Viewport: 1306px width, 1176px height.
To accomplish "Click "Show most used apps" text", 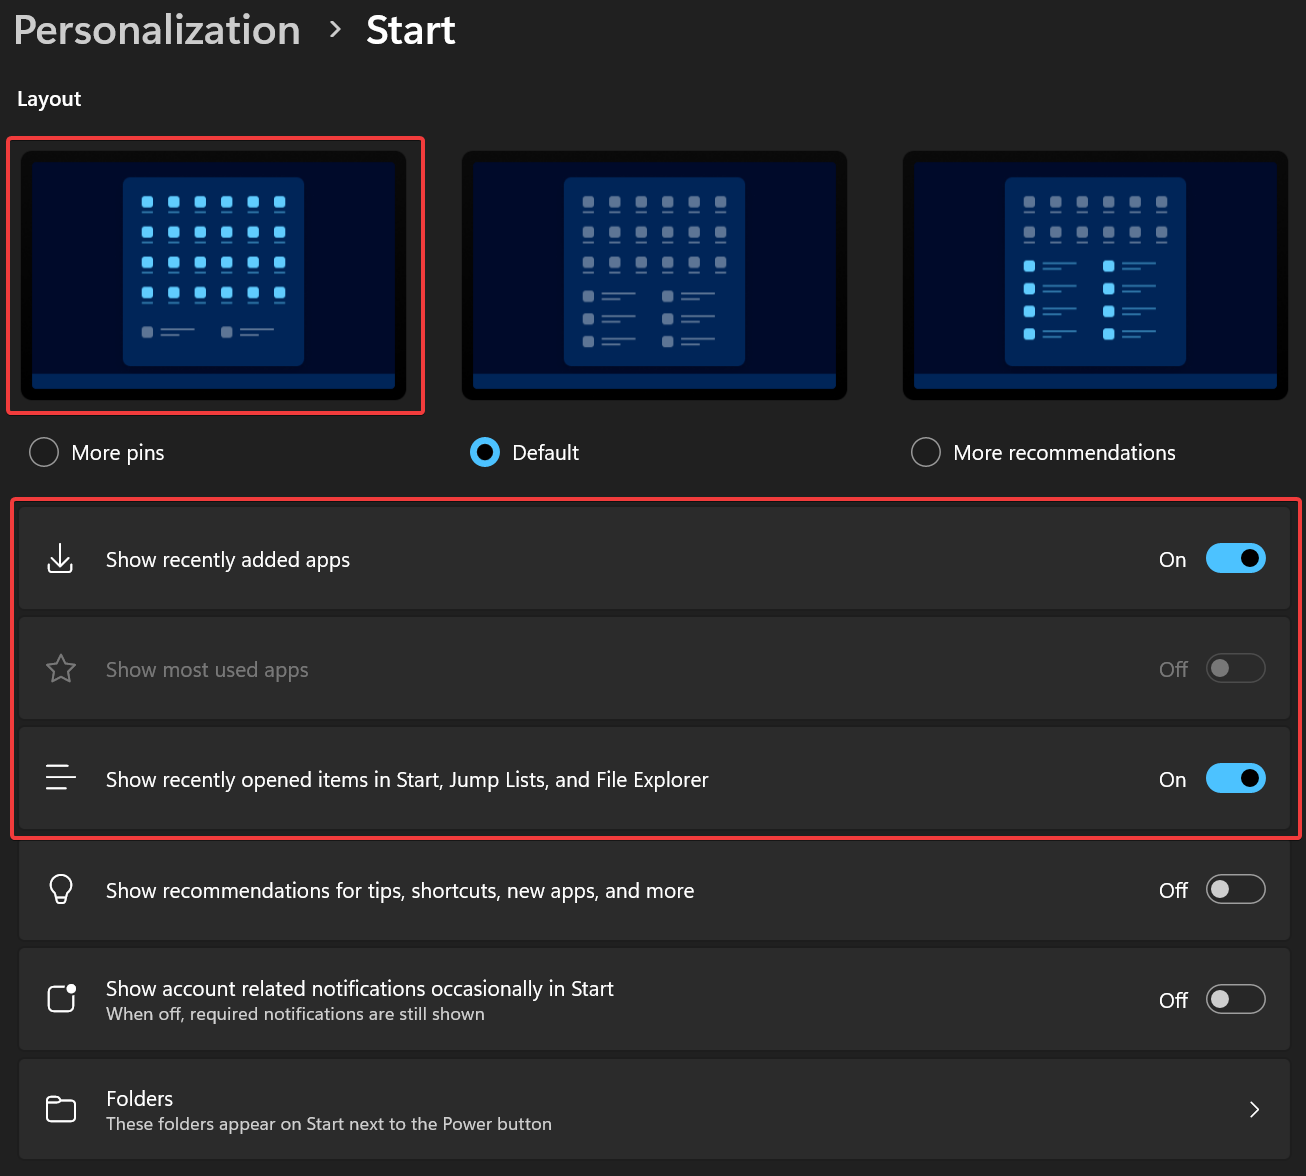I will tap(207, 670).
